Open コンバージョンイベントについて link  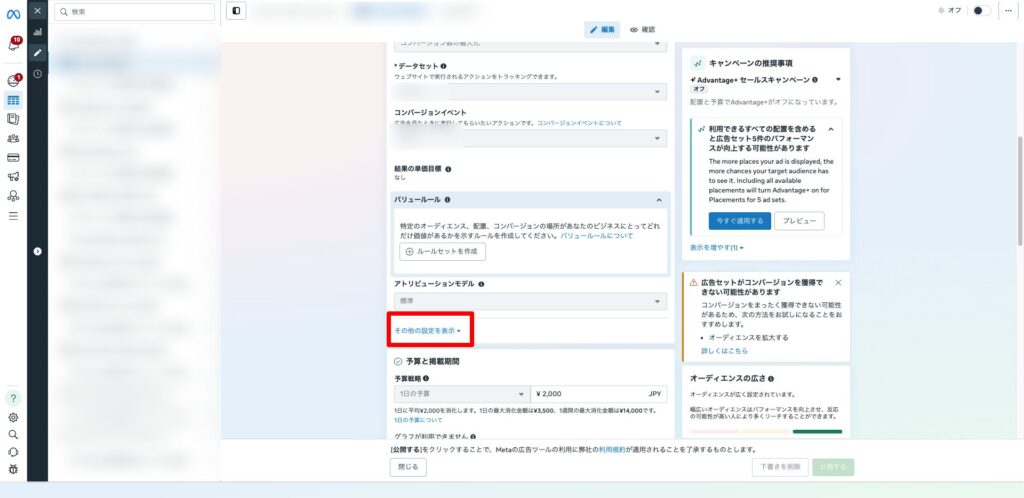[579, 123]
